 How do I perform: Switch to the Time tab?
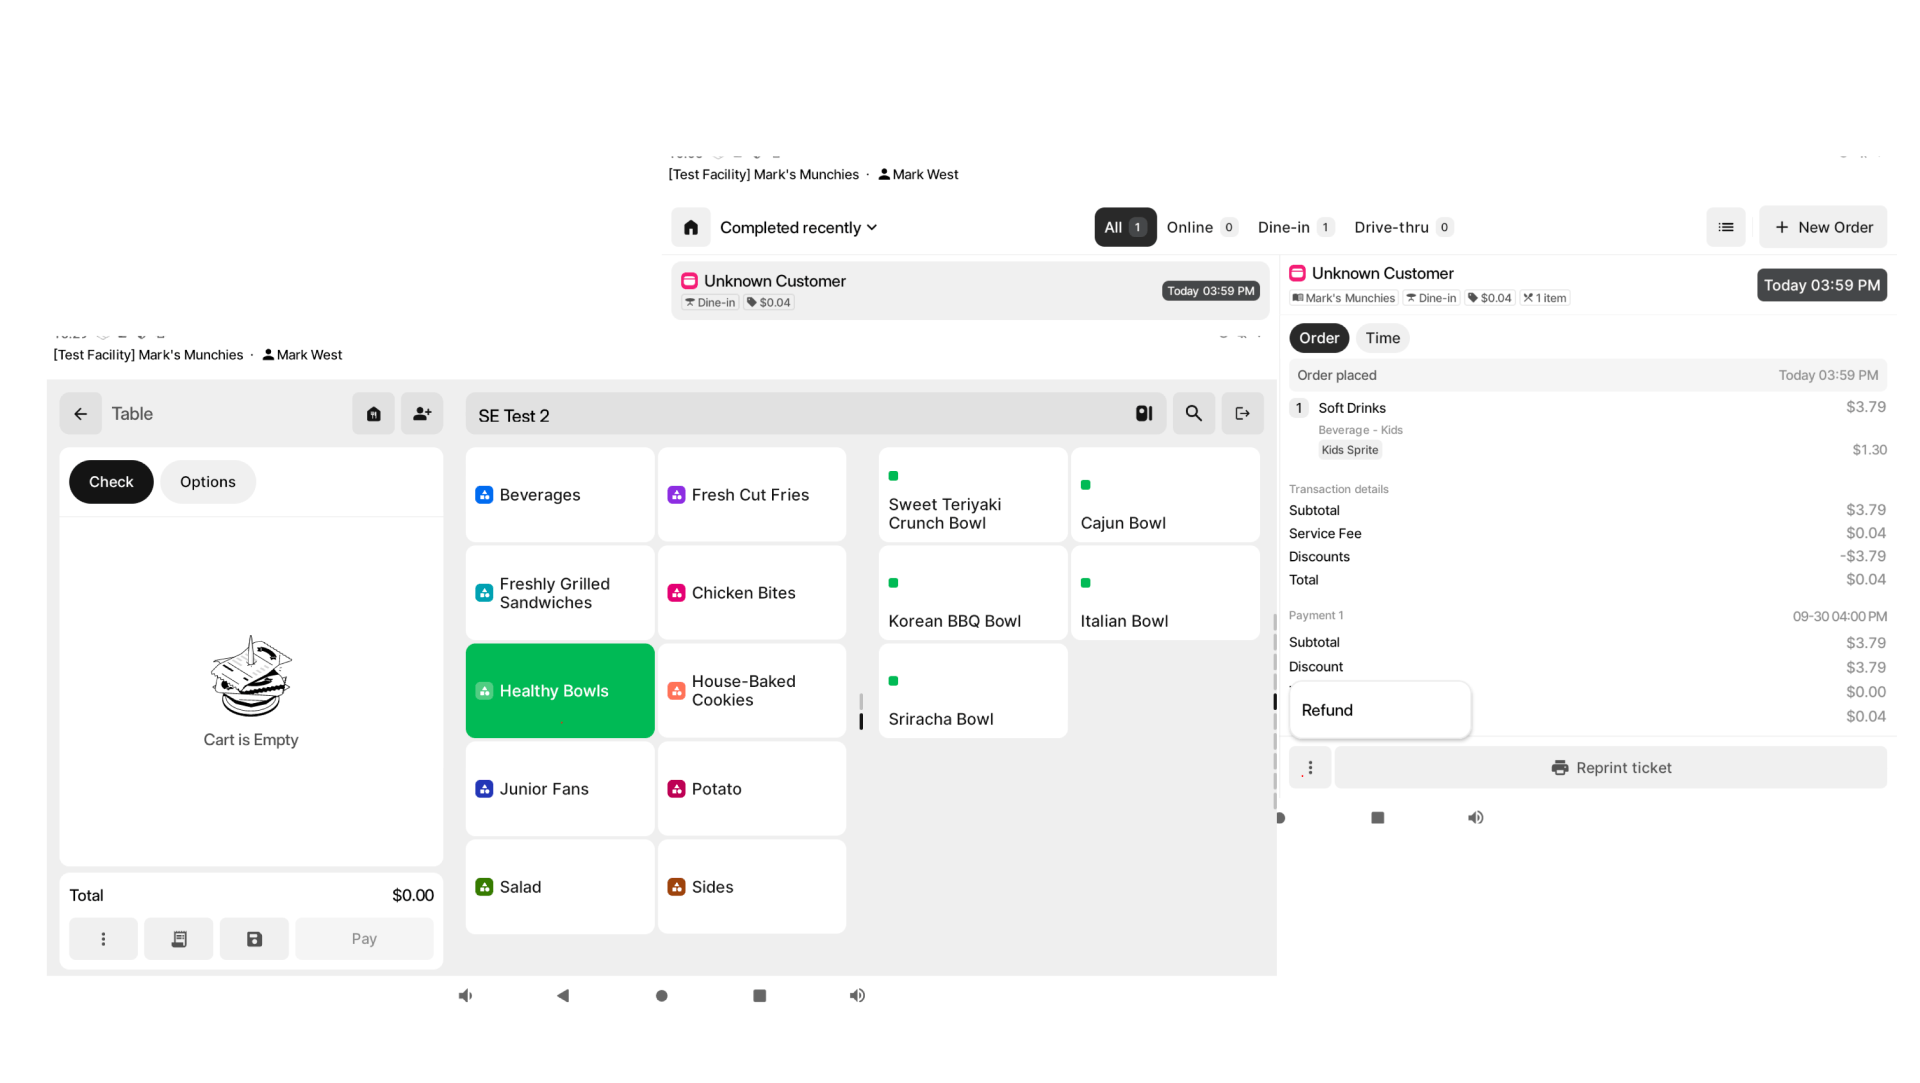click(1382, 338)
